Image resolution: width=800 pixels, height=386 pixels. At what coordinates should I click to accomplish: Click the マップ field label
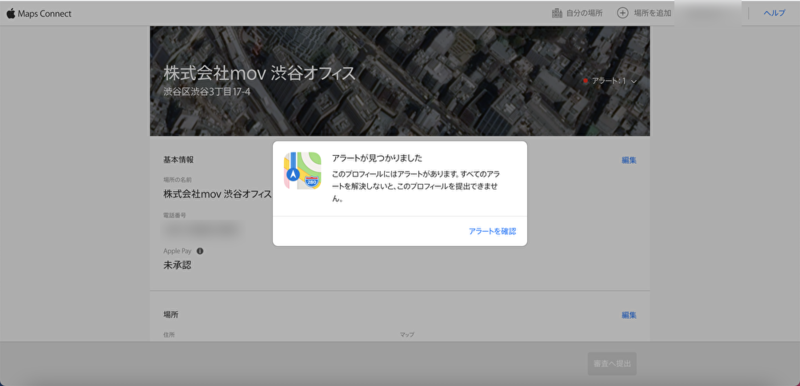[x=407, y=334]
